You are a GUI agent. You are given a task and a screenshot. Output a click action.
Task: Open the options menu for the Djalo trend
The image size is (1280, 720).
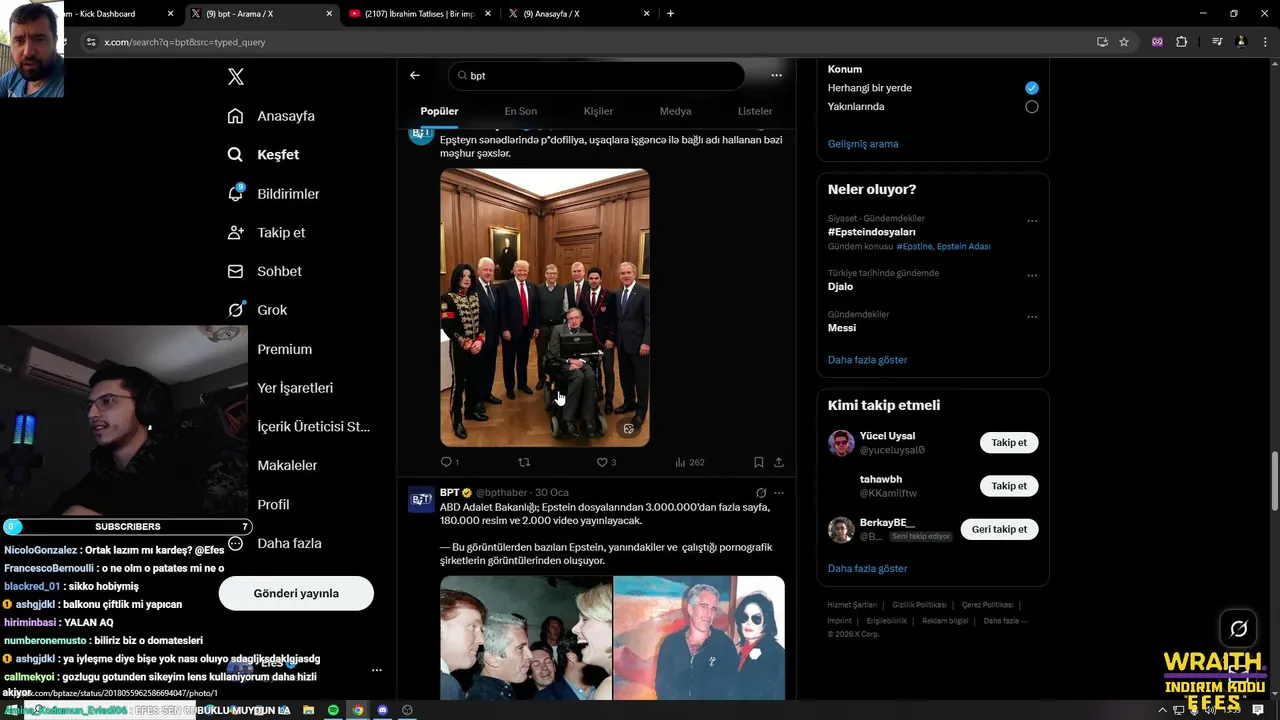tap(1032, 276)
